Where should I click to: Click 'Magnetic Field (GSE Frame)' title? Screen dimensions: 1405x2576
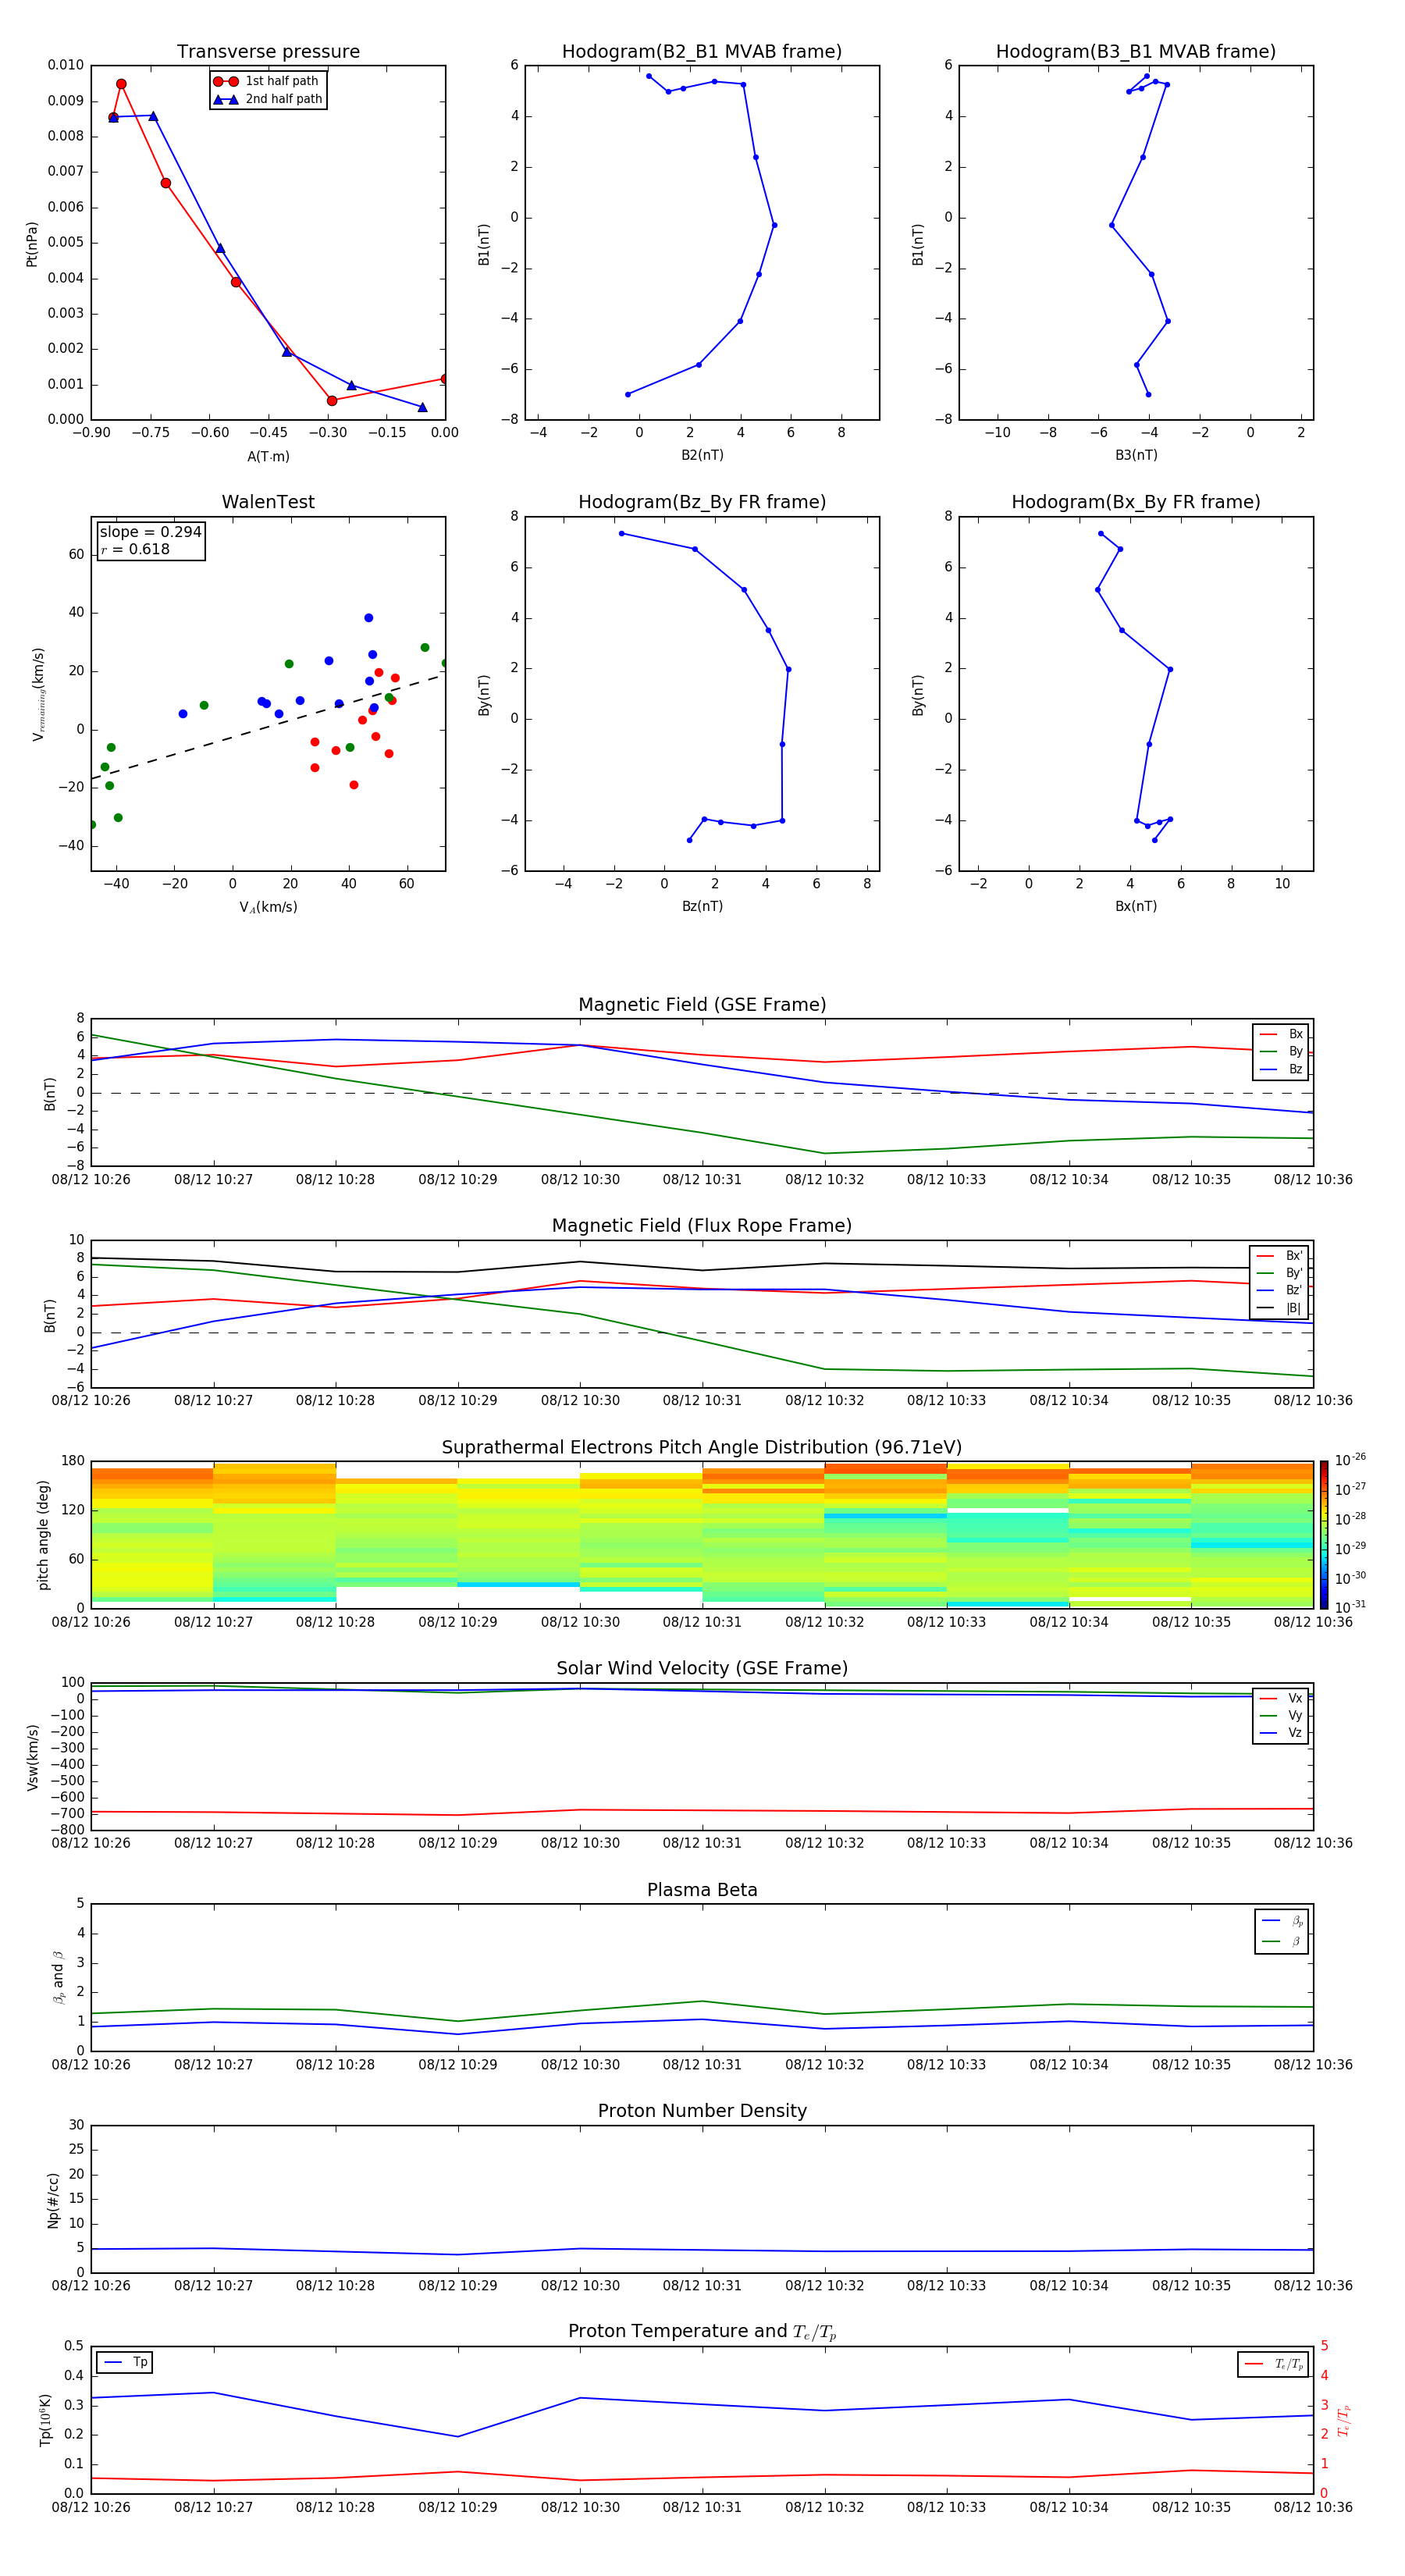[x=702, y=1004]
